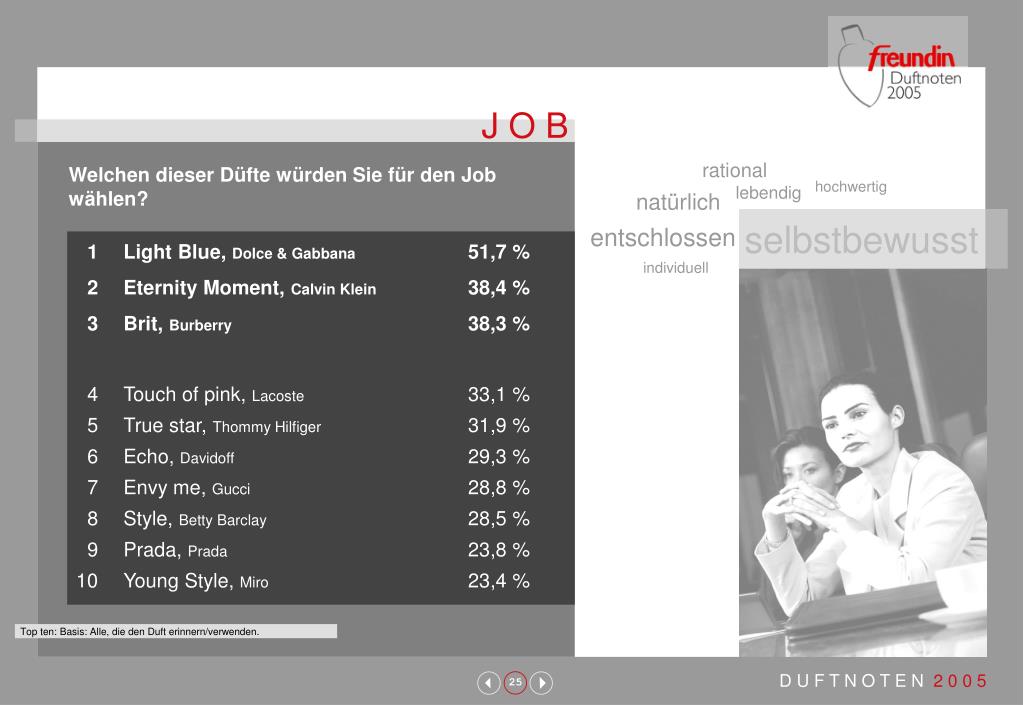
Task: Click the value 23,8 %
Action: [498, 550]
